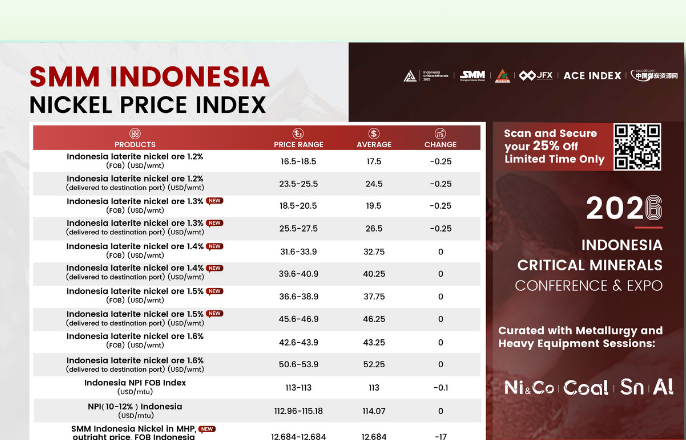Click price range 31.6-33.9
Viewport: 686px width, 440px height.
click(298, 252)
